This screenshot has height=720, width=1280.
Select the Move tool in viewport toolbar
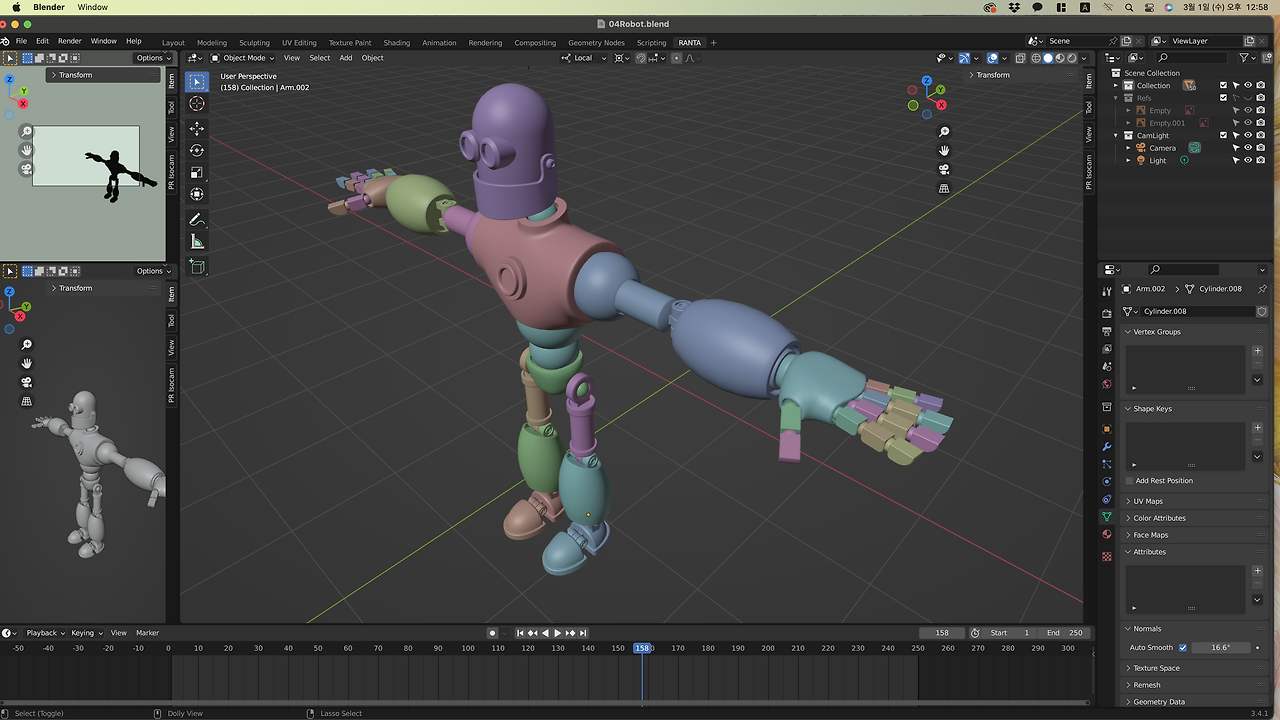click(197, 128)
